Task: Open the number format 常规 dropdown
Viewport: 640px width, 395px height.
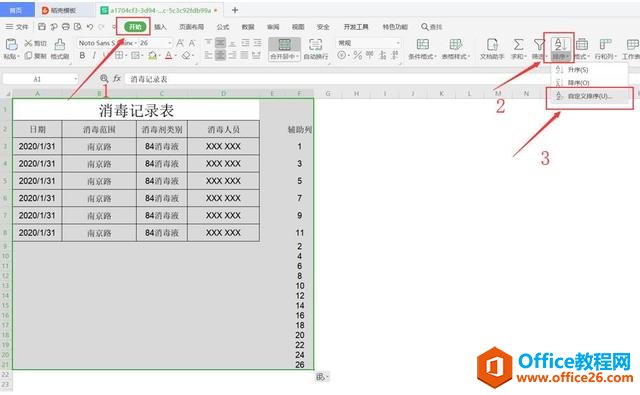Action: [x=398, y=43]
